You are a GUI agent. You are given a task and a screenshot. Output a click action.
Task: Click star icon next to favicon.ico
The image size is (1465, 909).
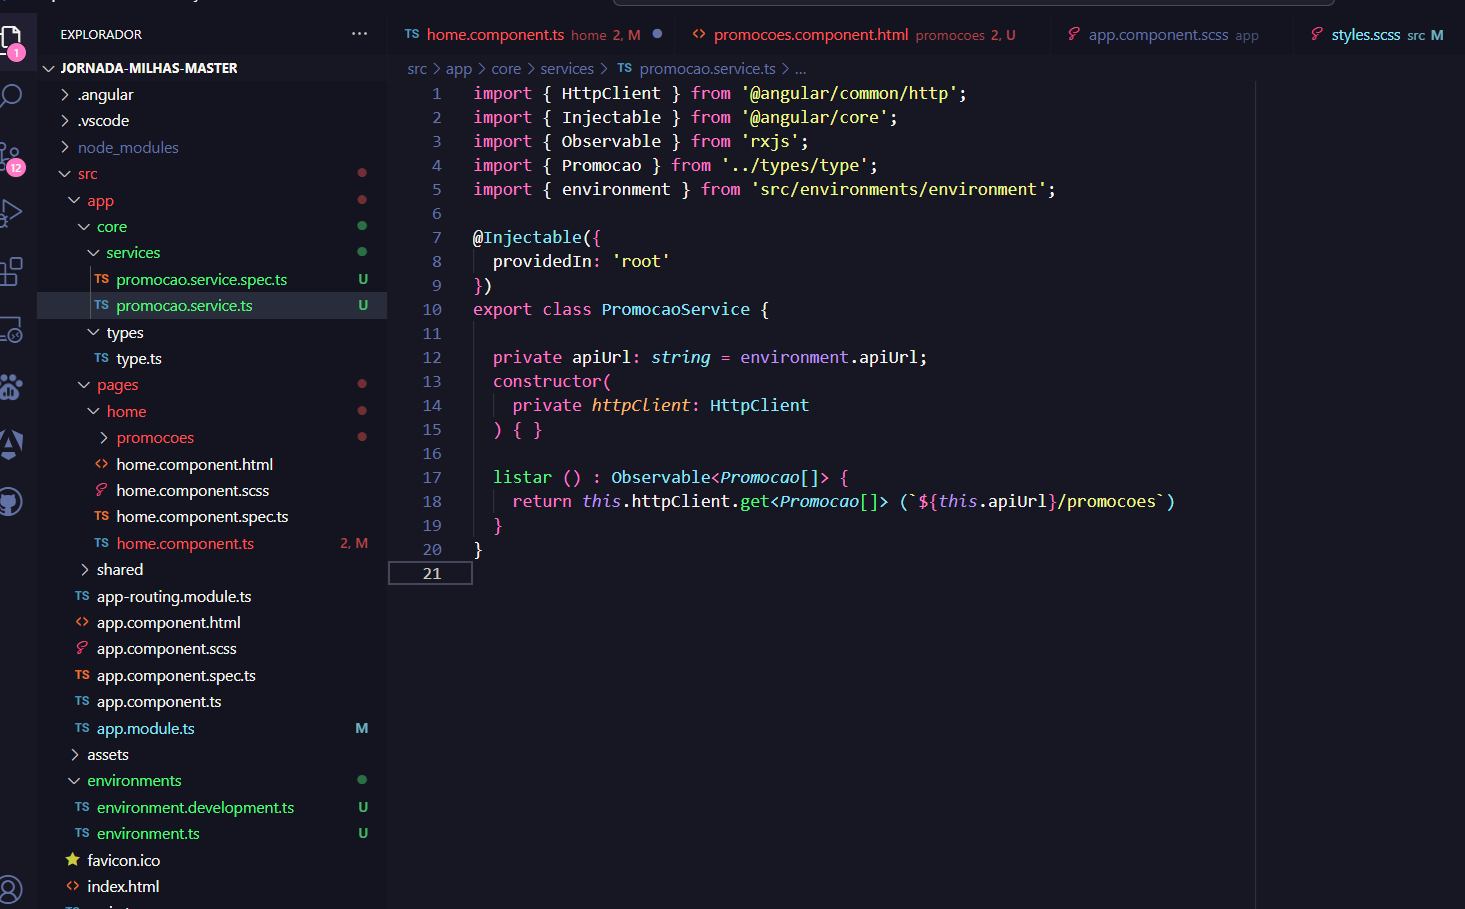coord(73,860)
